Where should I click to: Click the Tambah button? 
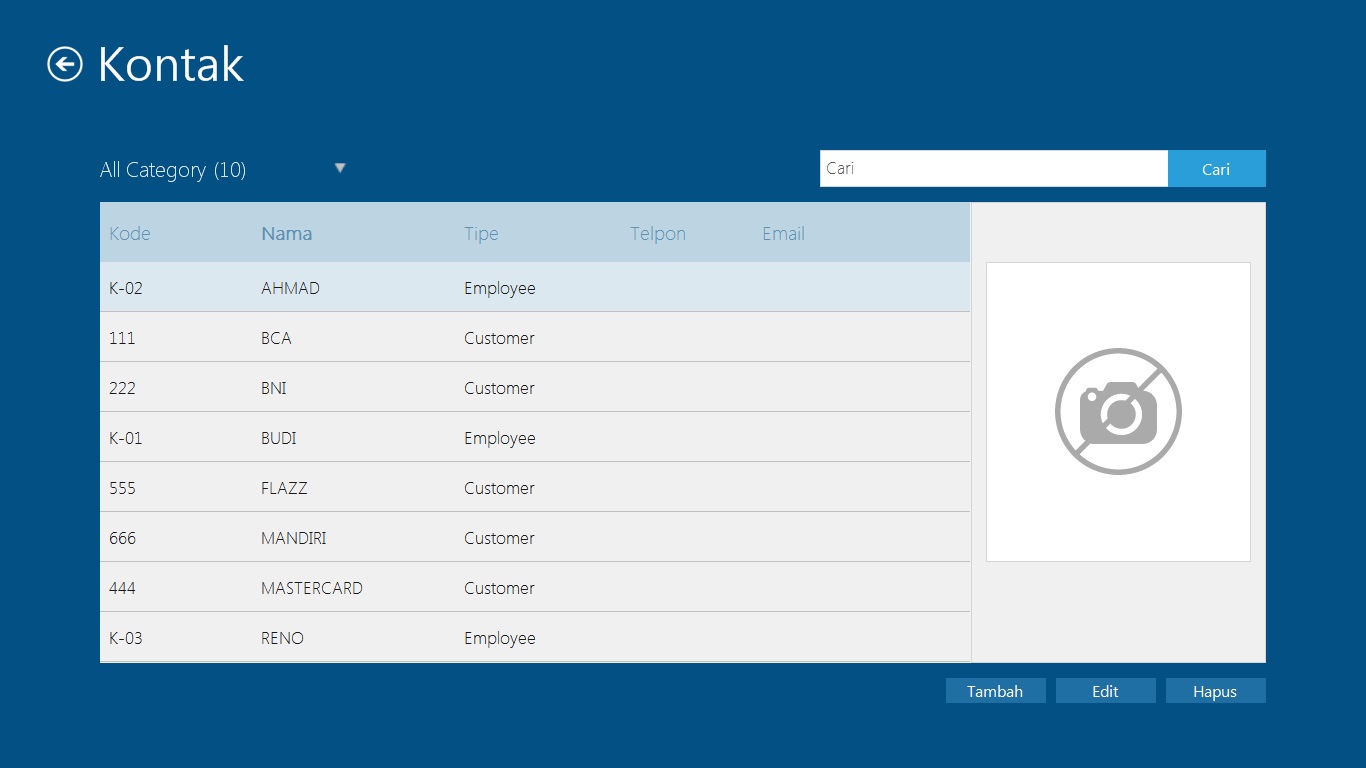point(995,691)
